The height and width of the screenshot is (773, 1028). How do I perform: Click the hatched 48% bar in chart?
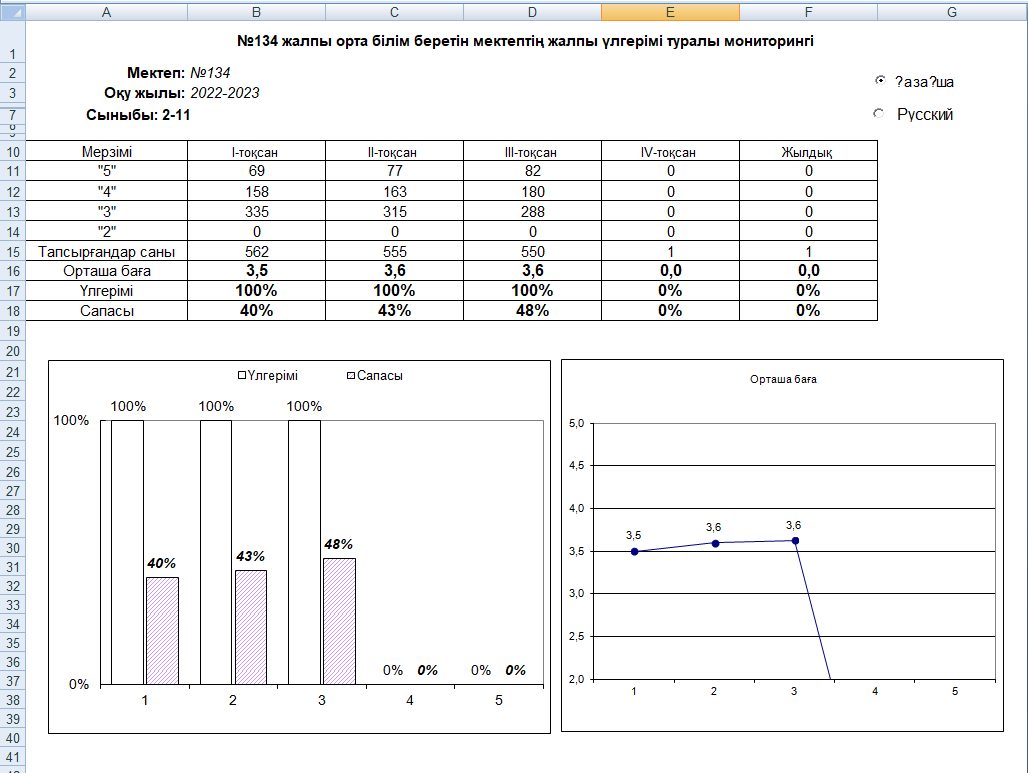tap(339, 620)
